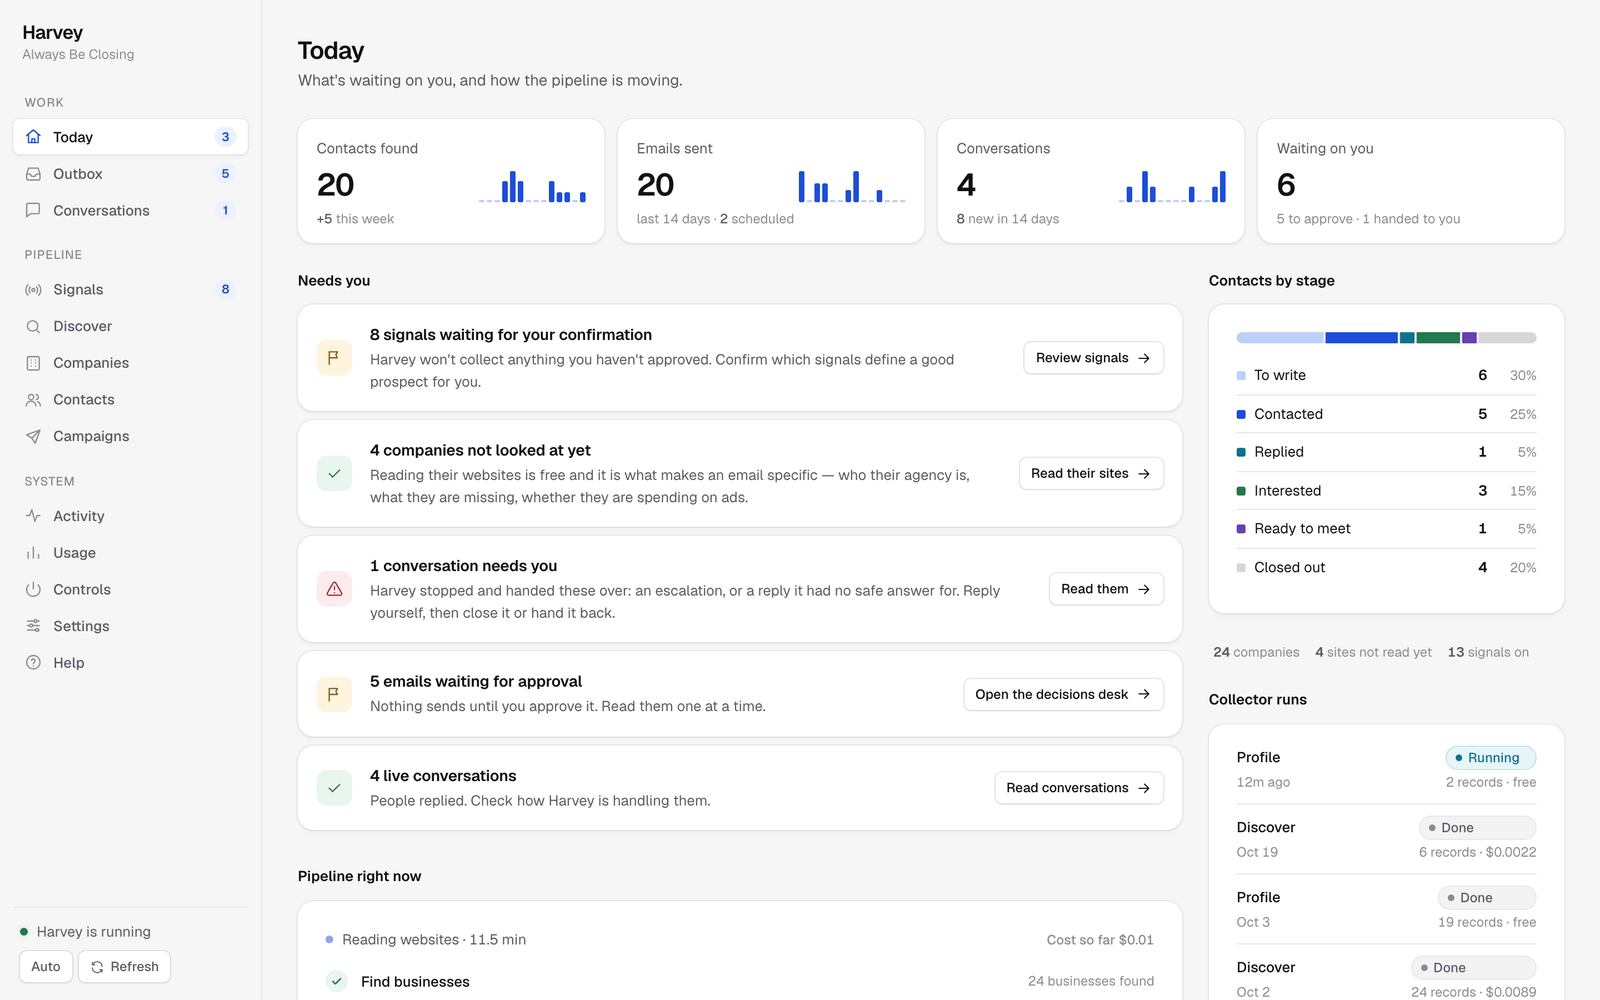Click the '4 sites not read yet' text
1600x1000 pixels.
click(x=1373, y=652)
